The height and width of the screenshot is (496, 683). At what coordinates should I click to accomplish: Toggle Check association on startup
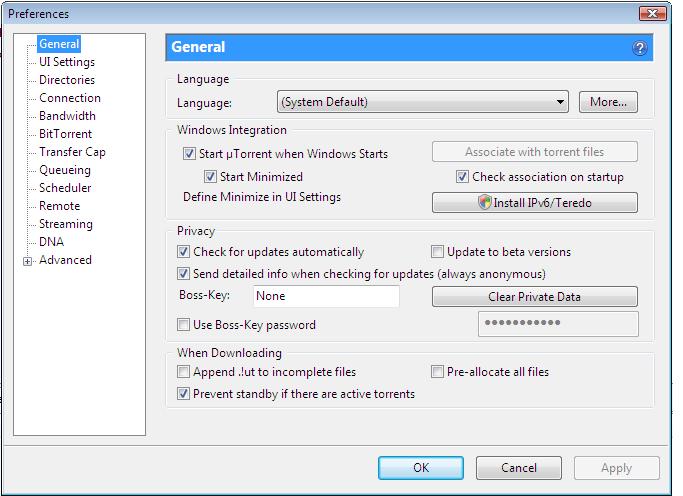462,177
